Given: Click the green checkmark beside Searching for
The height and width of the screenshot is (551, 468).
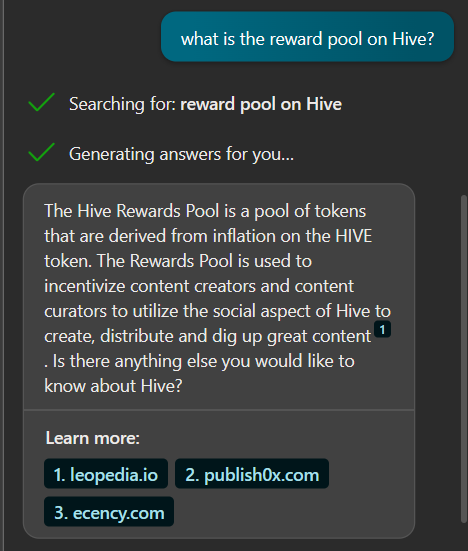Looking at the screenshot, I should [x=41, y=103].
